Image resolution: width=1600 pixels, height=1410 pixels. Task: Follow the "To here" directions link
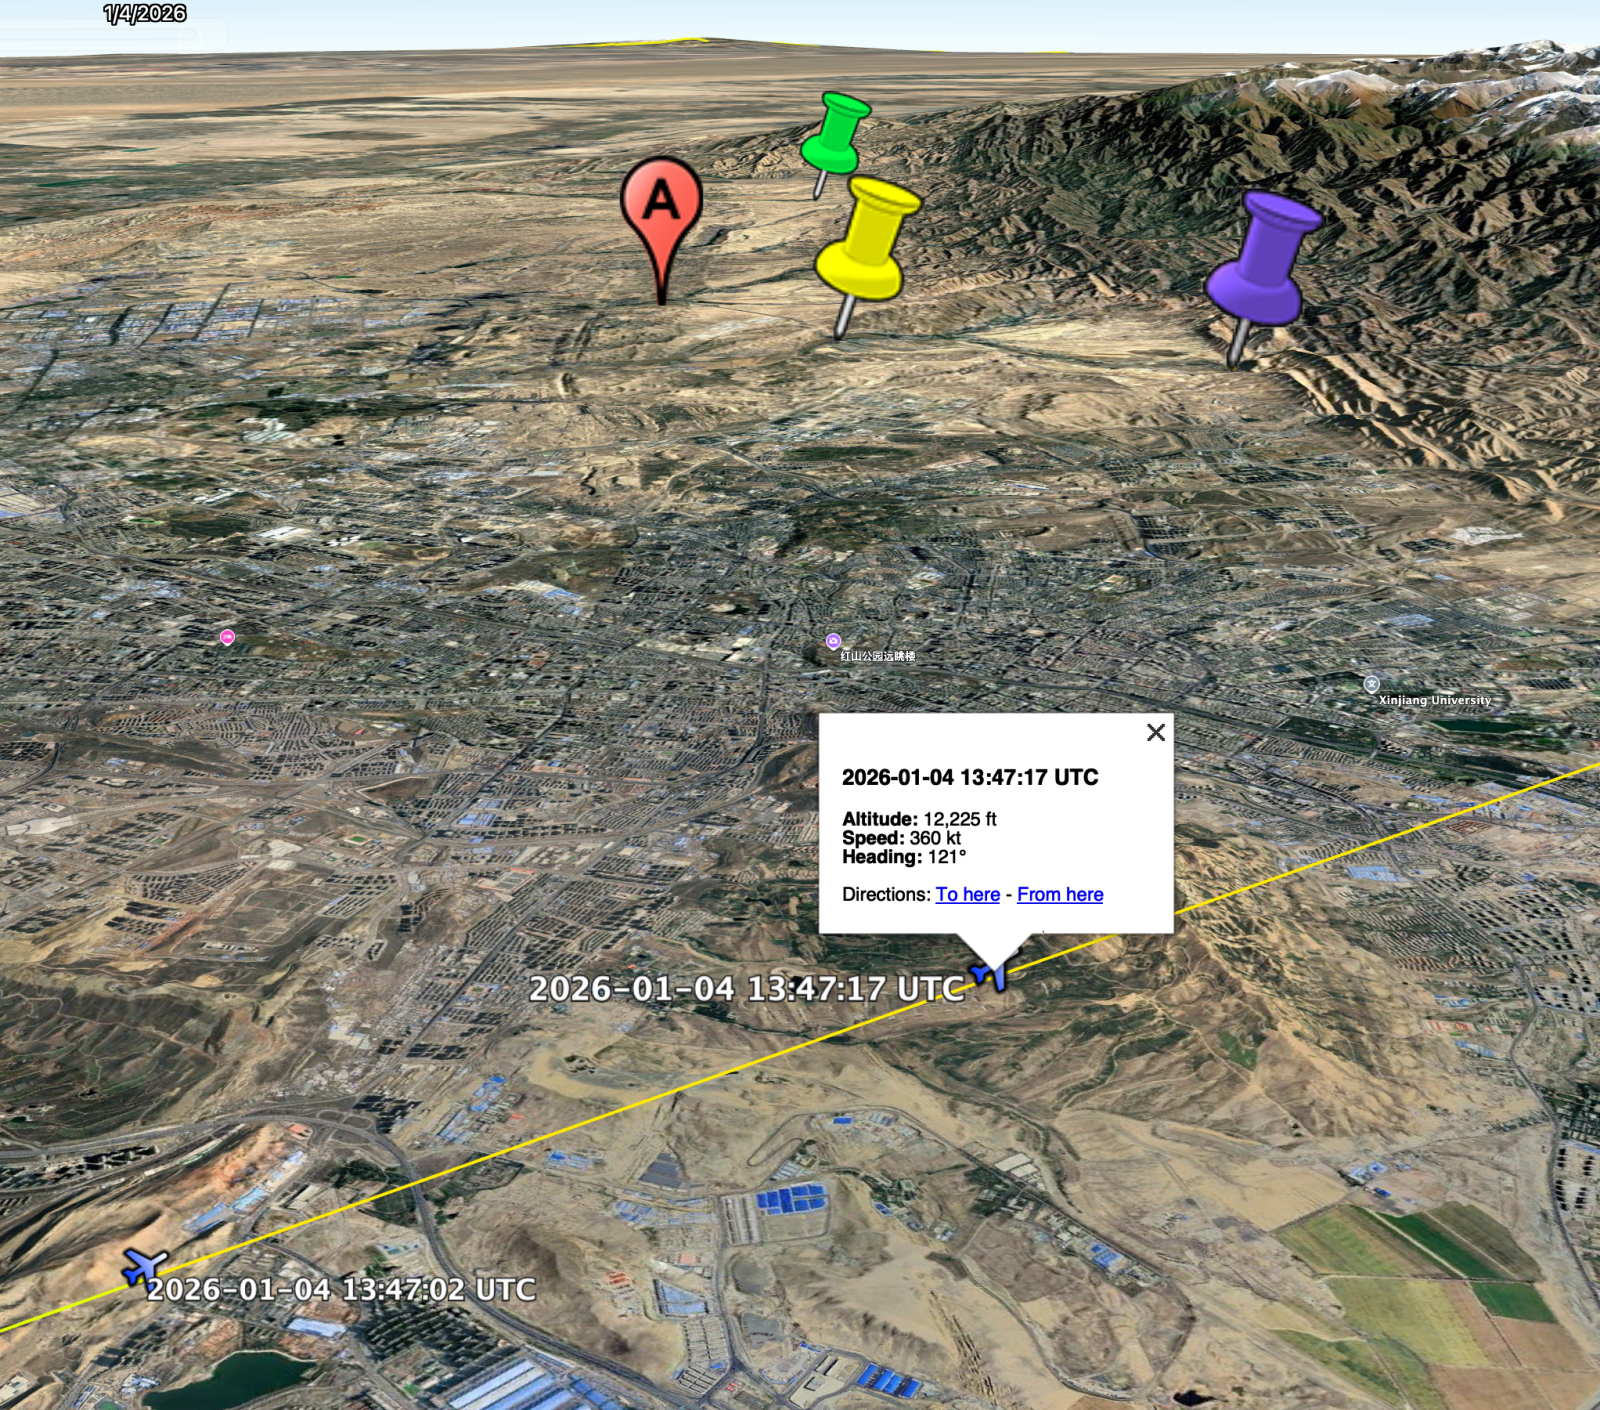tap(967, 894)
